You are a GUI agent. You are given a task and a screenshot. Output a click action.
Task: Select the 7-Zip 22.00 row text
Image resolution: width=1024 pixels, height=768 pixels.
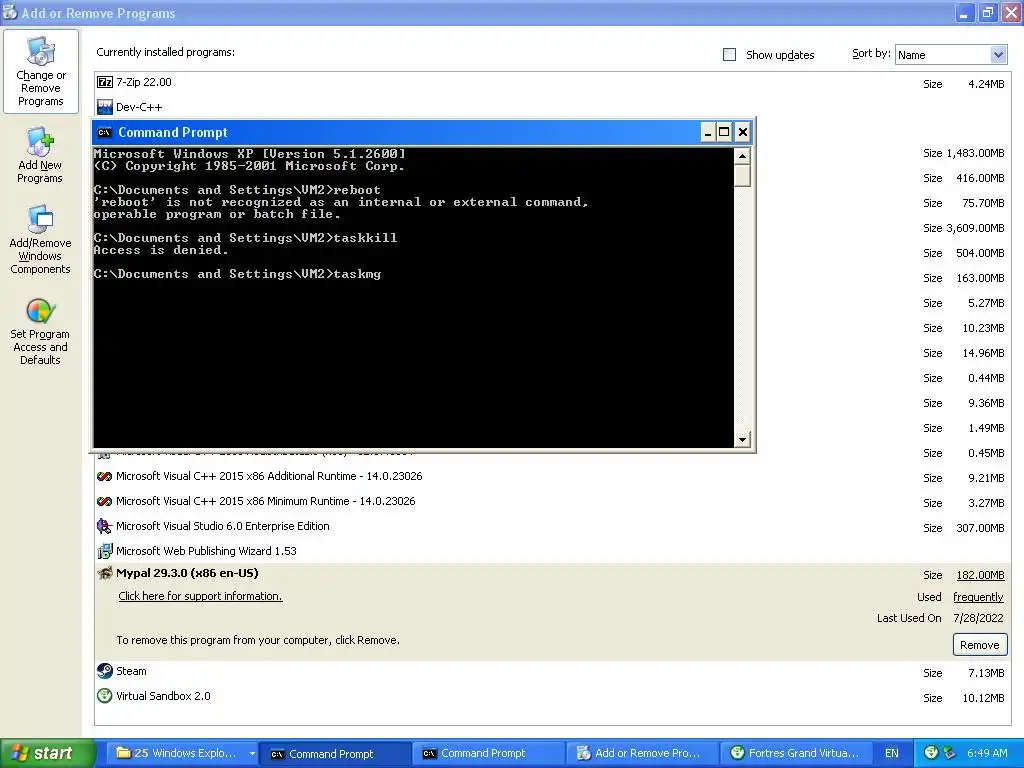144,82
